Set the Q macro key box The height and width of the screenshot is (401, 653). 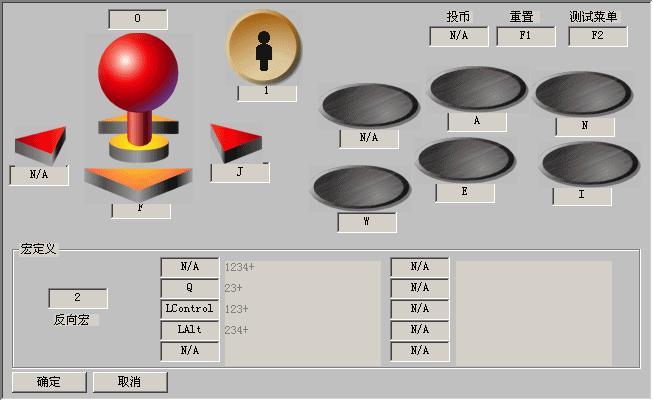pyautogui.click(x=190, y=288)
